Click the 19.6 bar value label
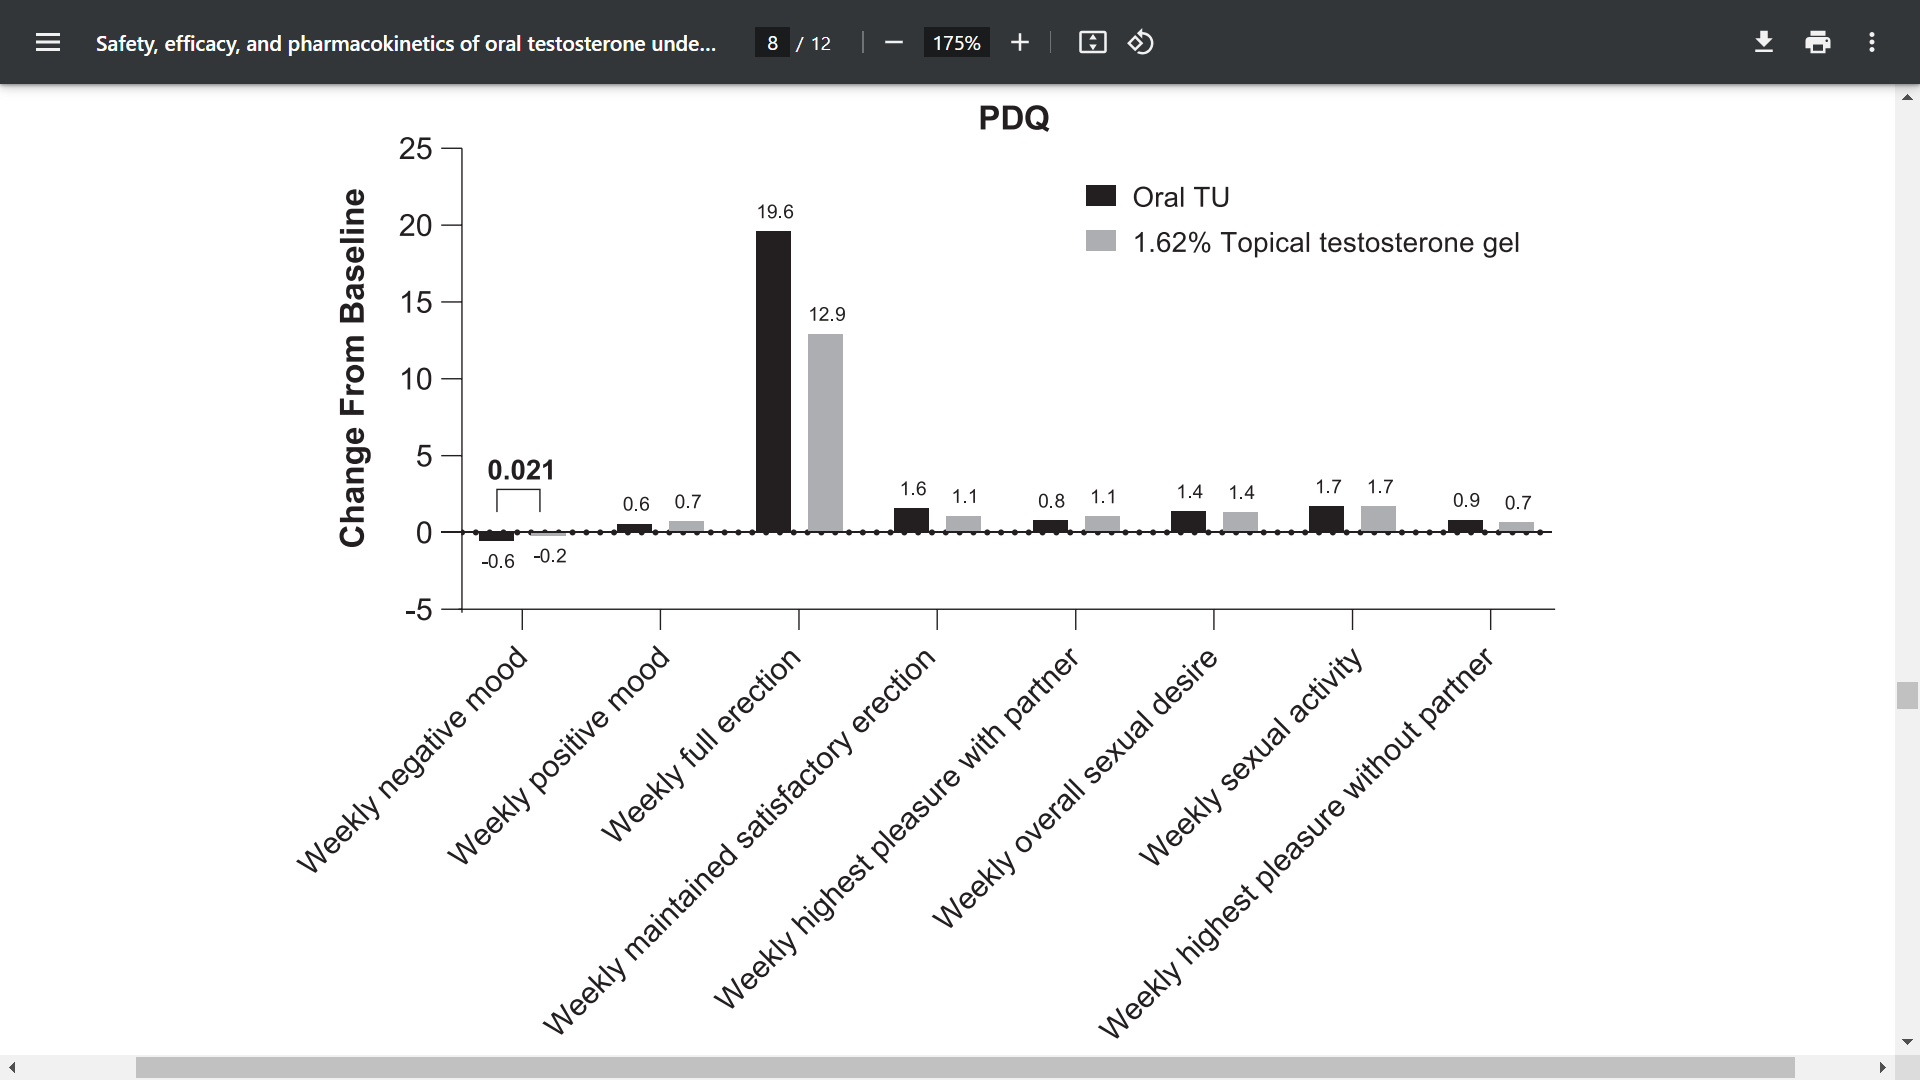1920x1080 pixels. tap(775, 212)
